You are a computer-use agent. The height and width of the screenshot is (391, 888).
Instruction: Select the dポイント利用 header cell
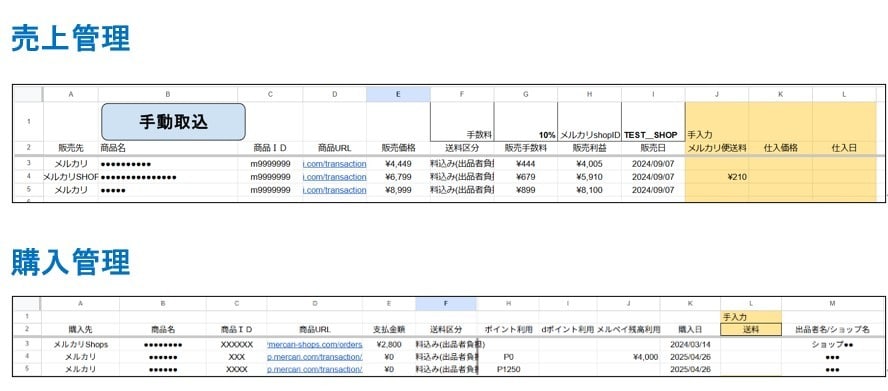(x=567, y=329)
